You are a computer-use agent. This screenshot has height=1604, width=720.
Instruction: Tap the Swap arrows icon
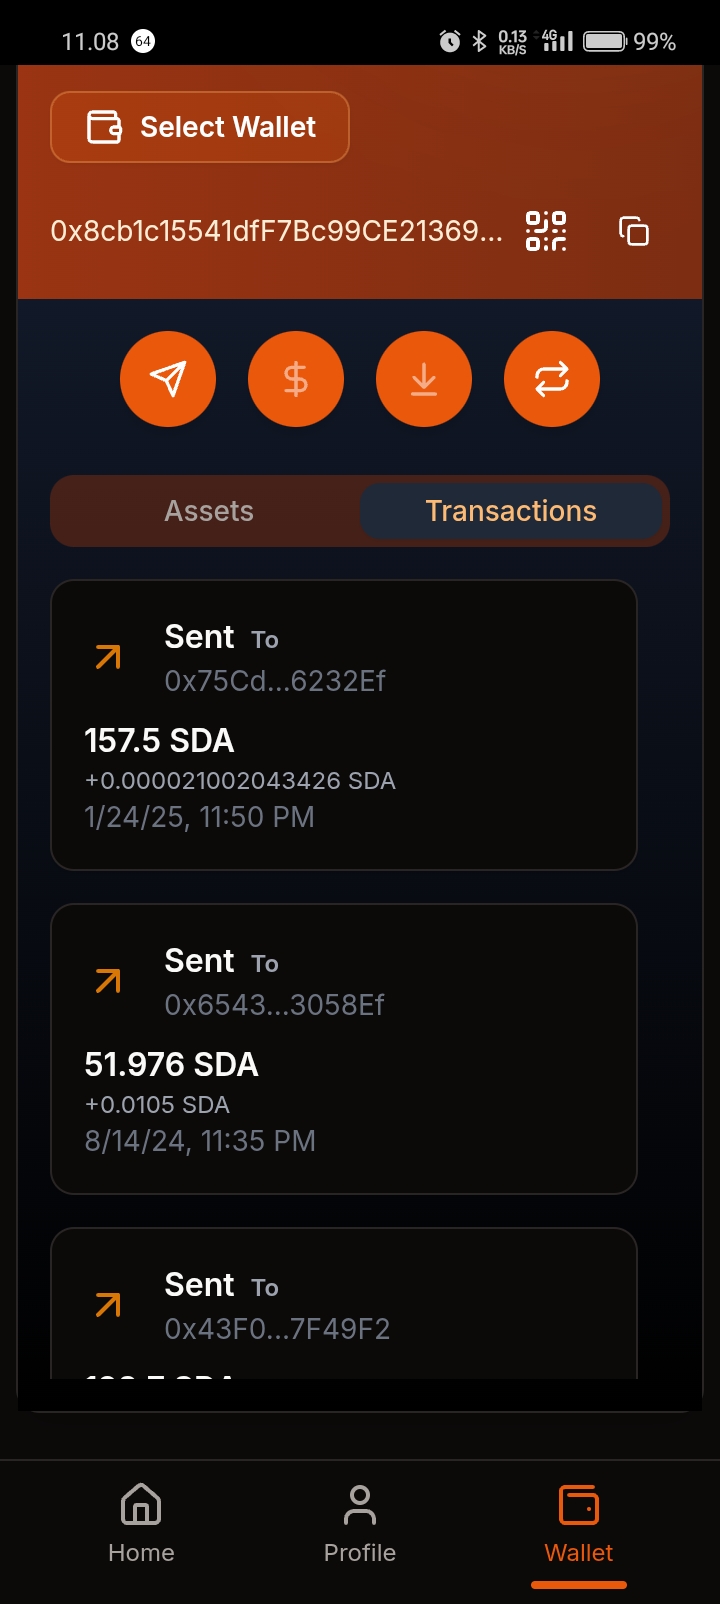552,379
